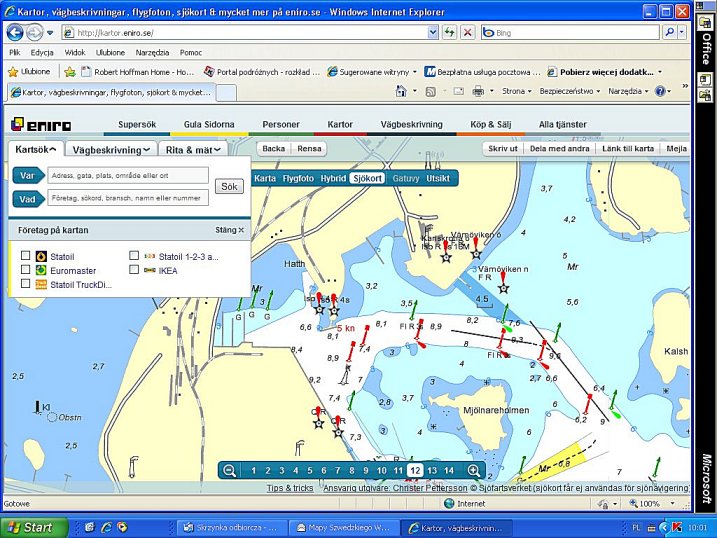Check the Euromaster checkbox
The width and height of the screenshot is (717, 538).
(26, 270)
